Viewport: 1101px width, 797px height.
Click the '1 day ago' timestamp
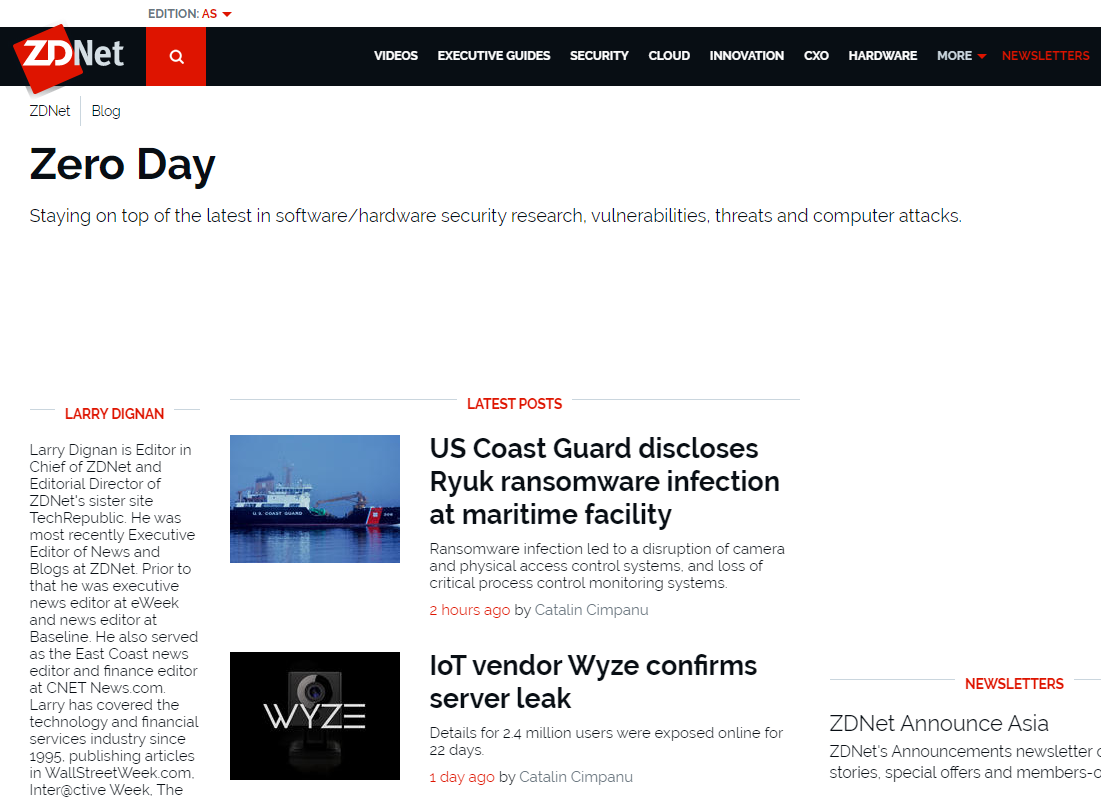pos(462,777)
